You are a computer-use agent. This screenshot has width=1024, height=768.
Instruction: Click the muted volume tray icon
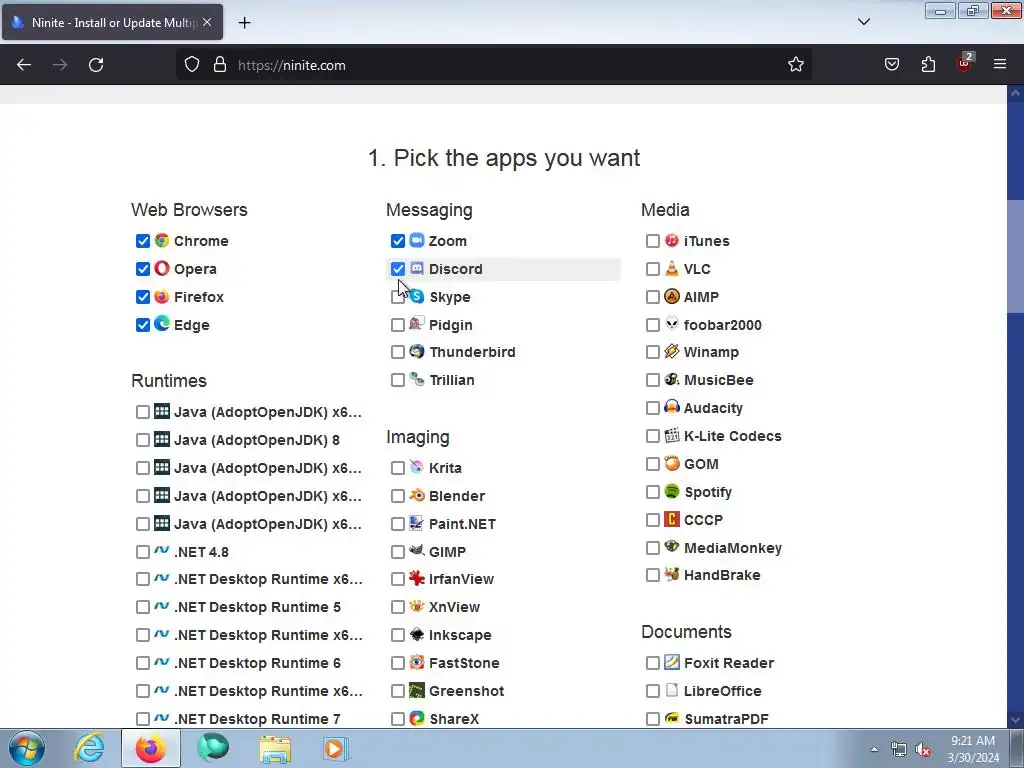923,749
